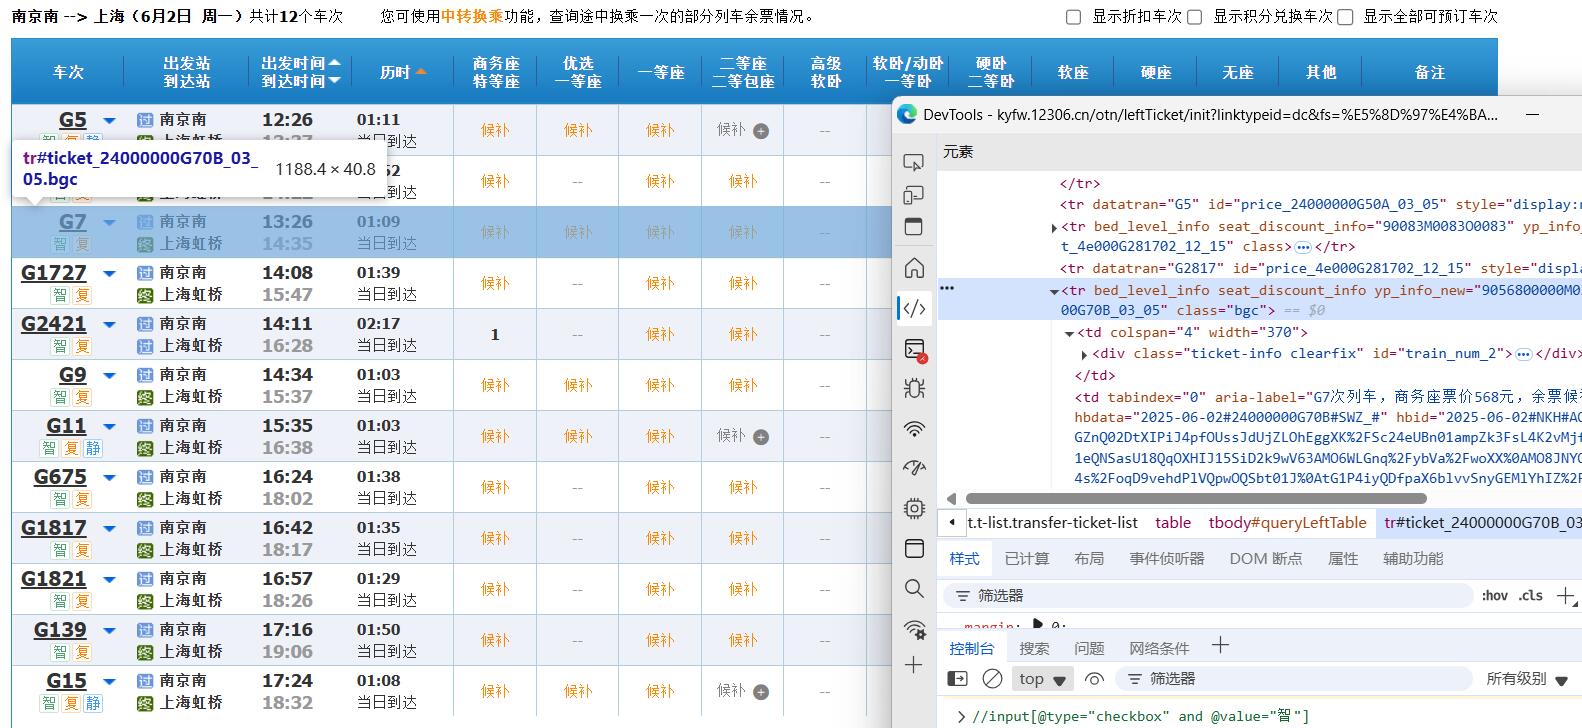Open train G139 number link
1582x728 pixels.
pyautogui.click(x=60, y=630)
